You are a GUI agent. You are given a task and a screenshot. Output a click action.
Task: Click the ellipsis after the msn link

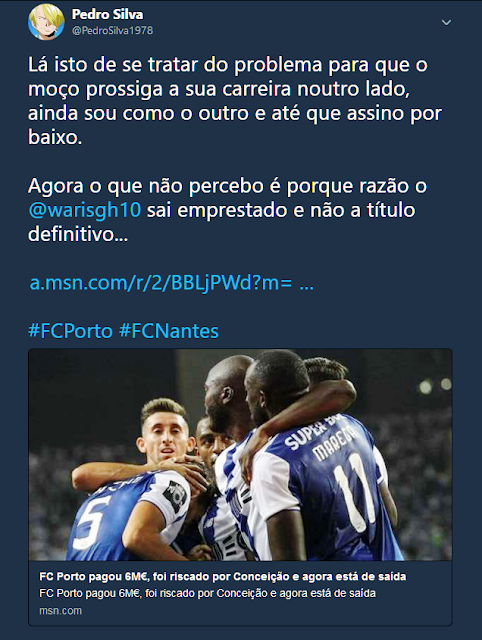tap(307, 283)
